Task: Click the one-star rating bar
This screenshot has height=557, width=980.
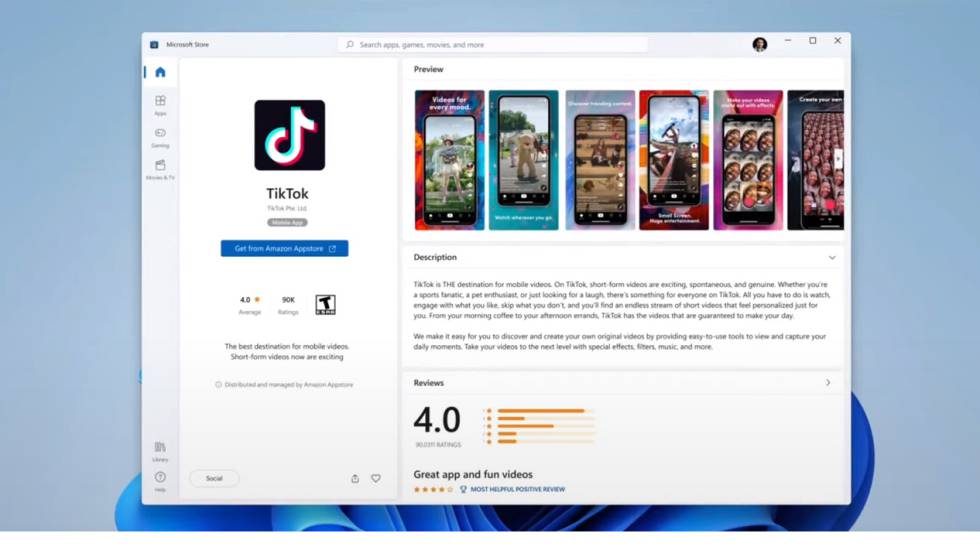Action: (x=546, y=441)
